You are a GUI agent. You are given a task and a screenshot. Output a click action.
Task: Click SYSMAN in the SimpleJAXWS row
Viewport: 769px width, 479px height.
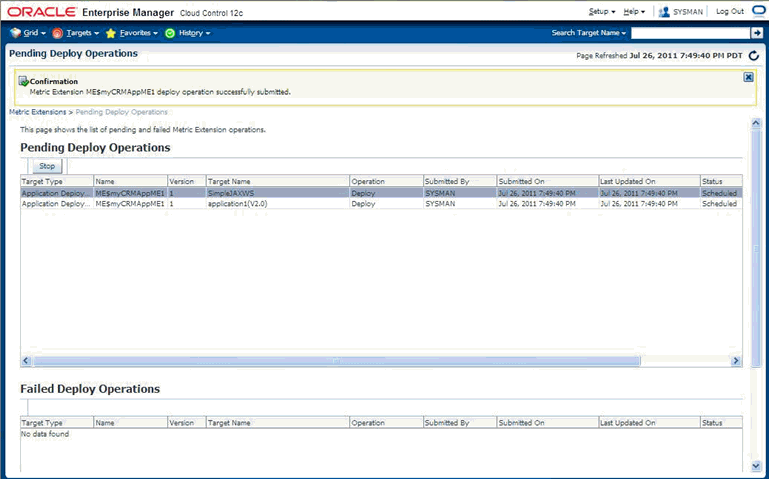[440, 193]
